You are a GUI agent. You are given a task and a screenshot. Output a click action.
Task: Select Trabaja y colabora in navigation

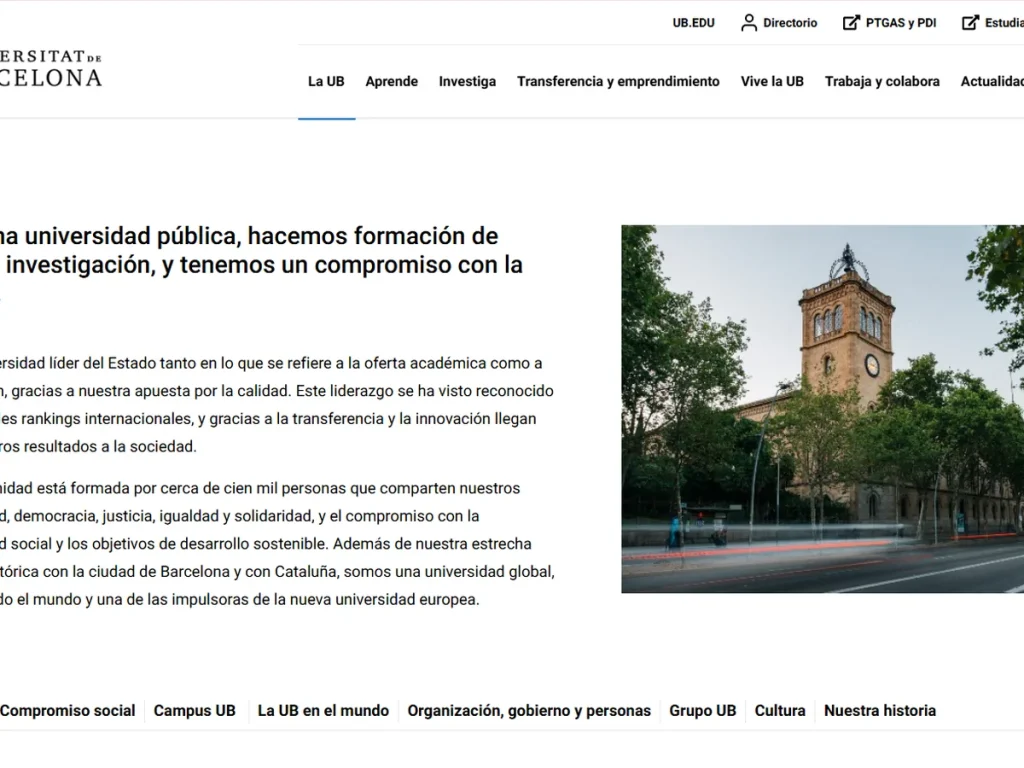(x=882, y=82)
